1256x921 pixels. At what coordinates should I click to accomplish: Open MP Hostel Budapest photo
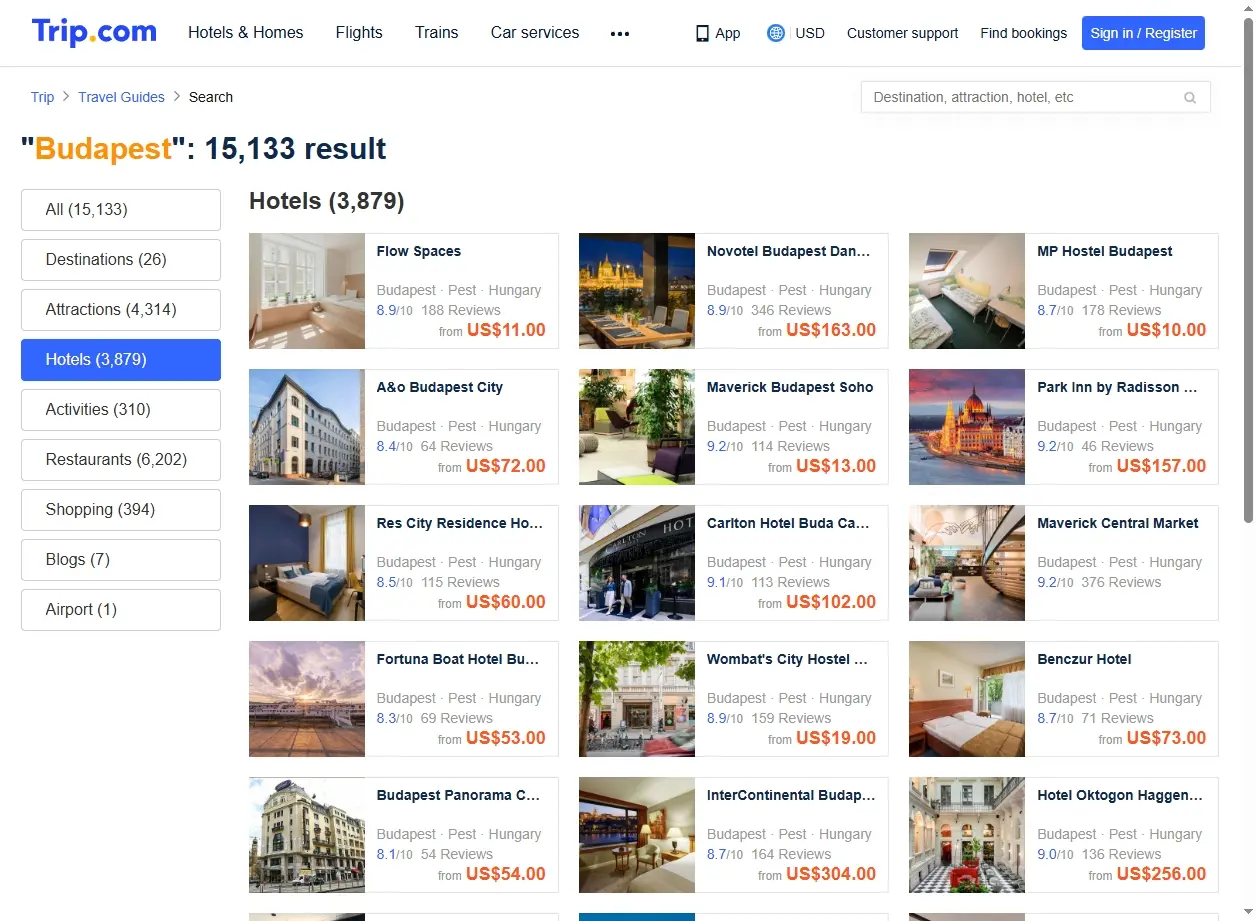pos(967,291)
